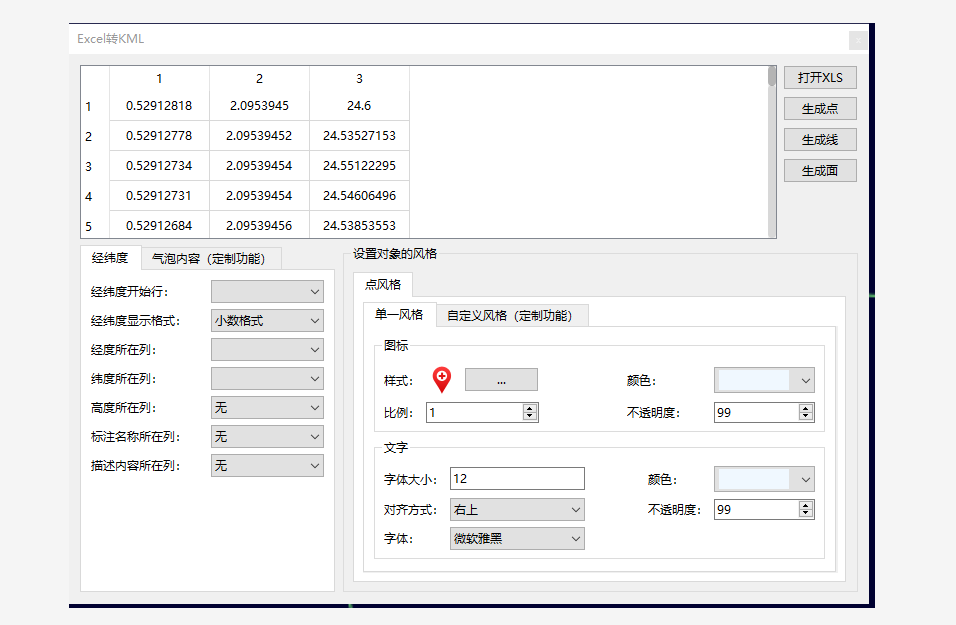Click 生成线 to generate lines
This screenshot has width=956, height=625.
tap(819, 139)
